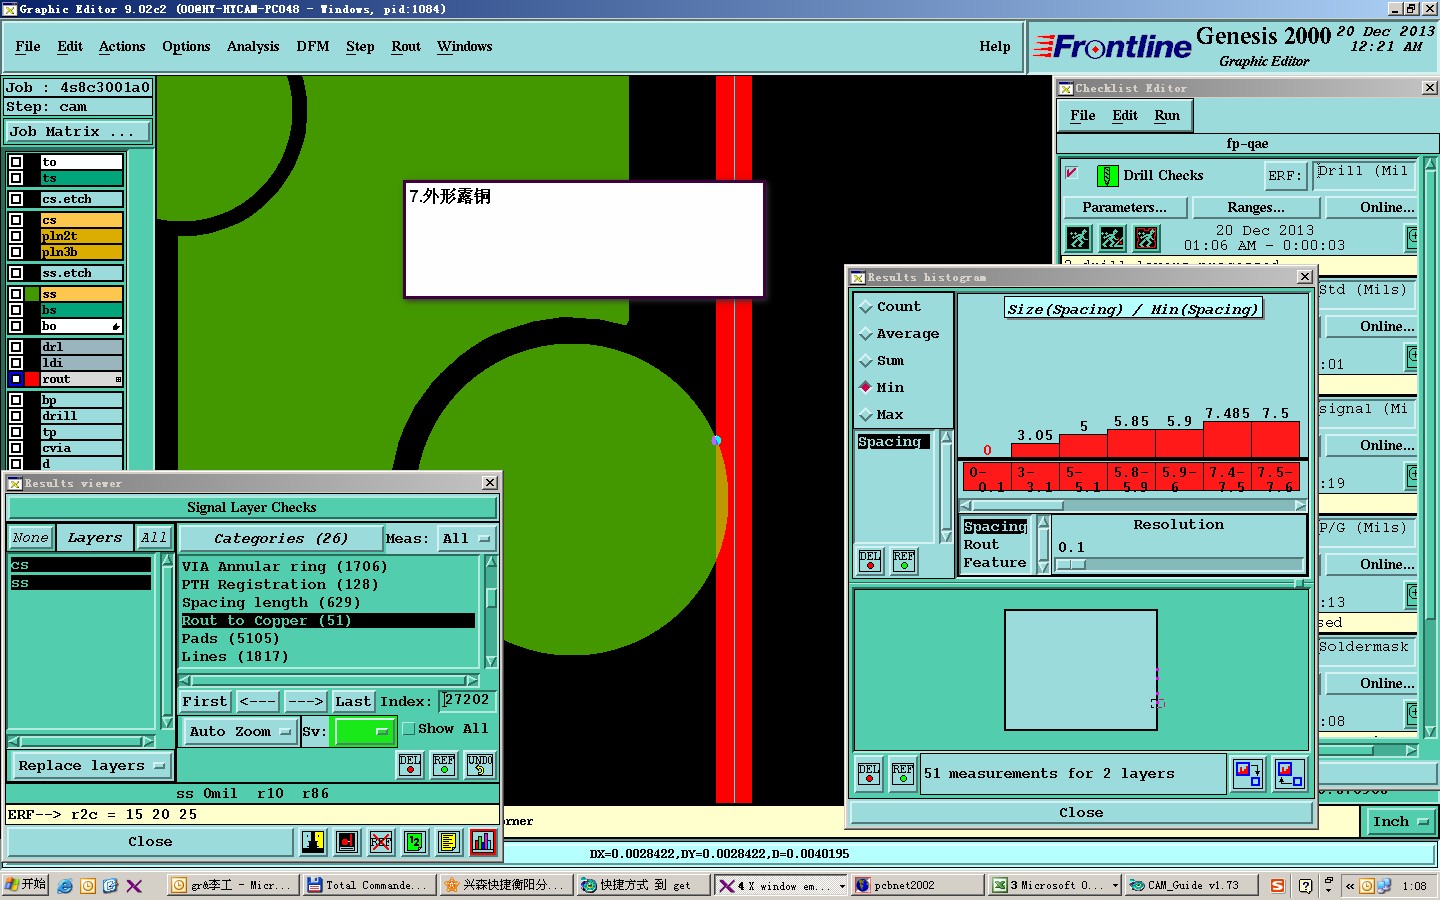Click the yellow notes icon in Results viewer
The width and height of the screenshot is (1440, 900).
click(449, 842)
